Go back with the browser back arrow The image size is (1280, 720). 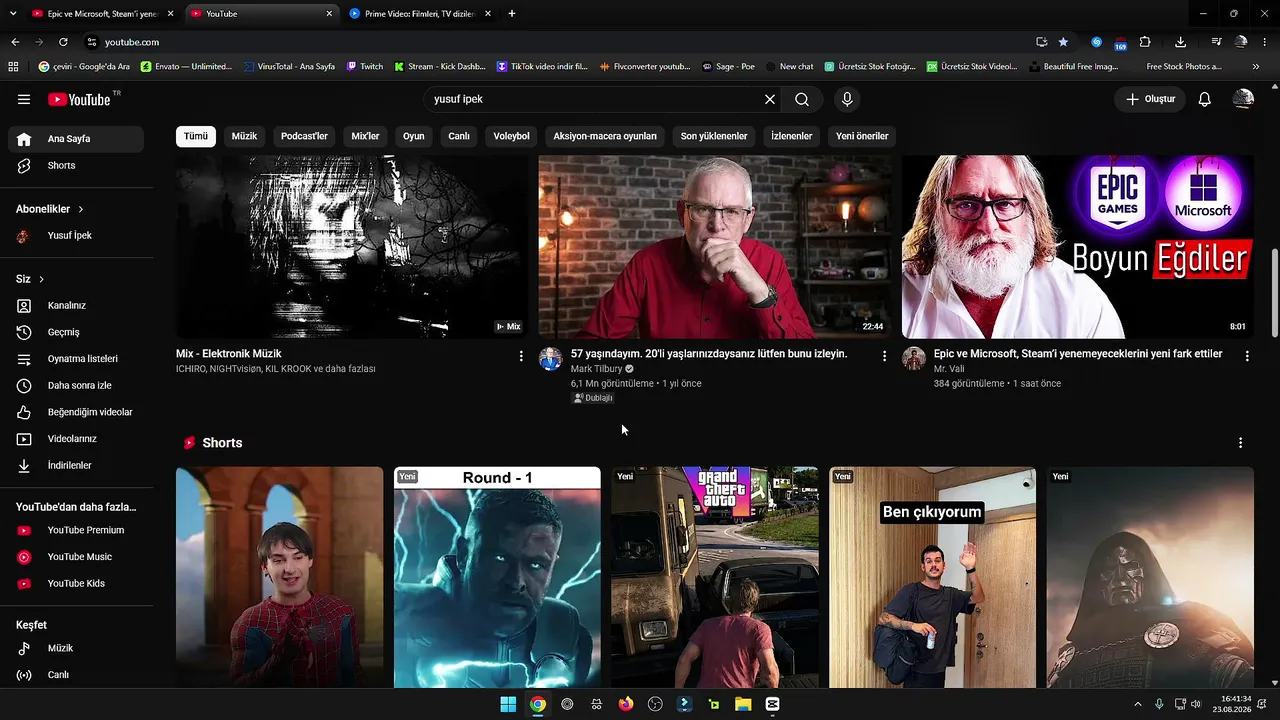click(x=15, y=42)
